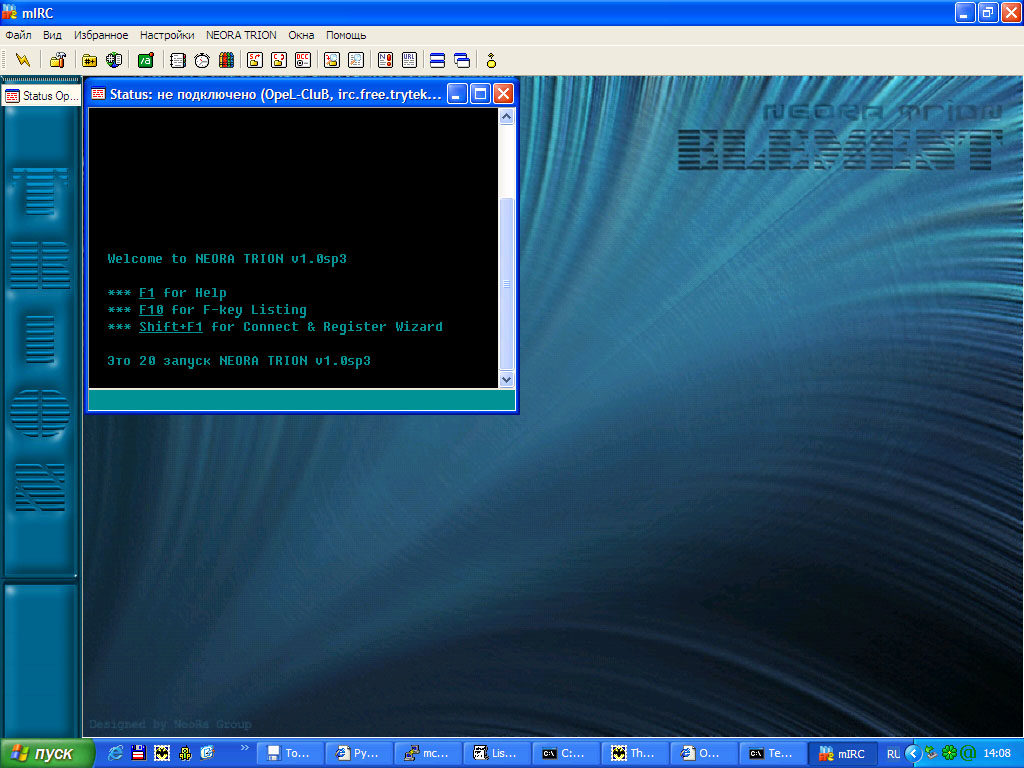Click the channels list globe icon
The height and width of the screenshot is (768, 1024).
114,61
